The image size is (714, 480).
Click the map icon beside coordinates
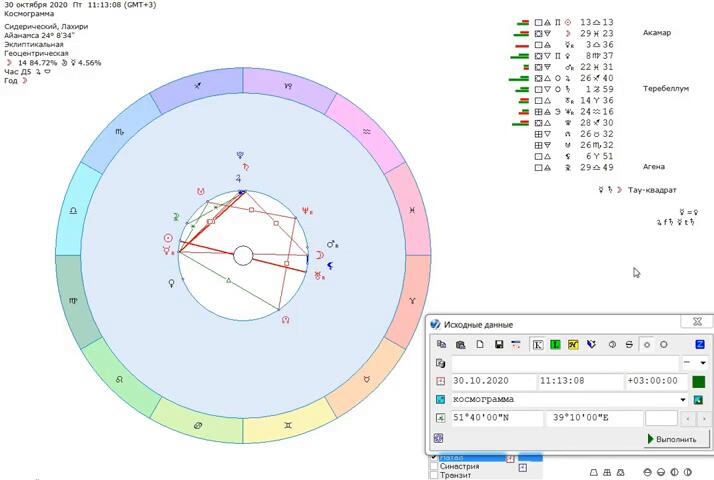click(439, 418)
